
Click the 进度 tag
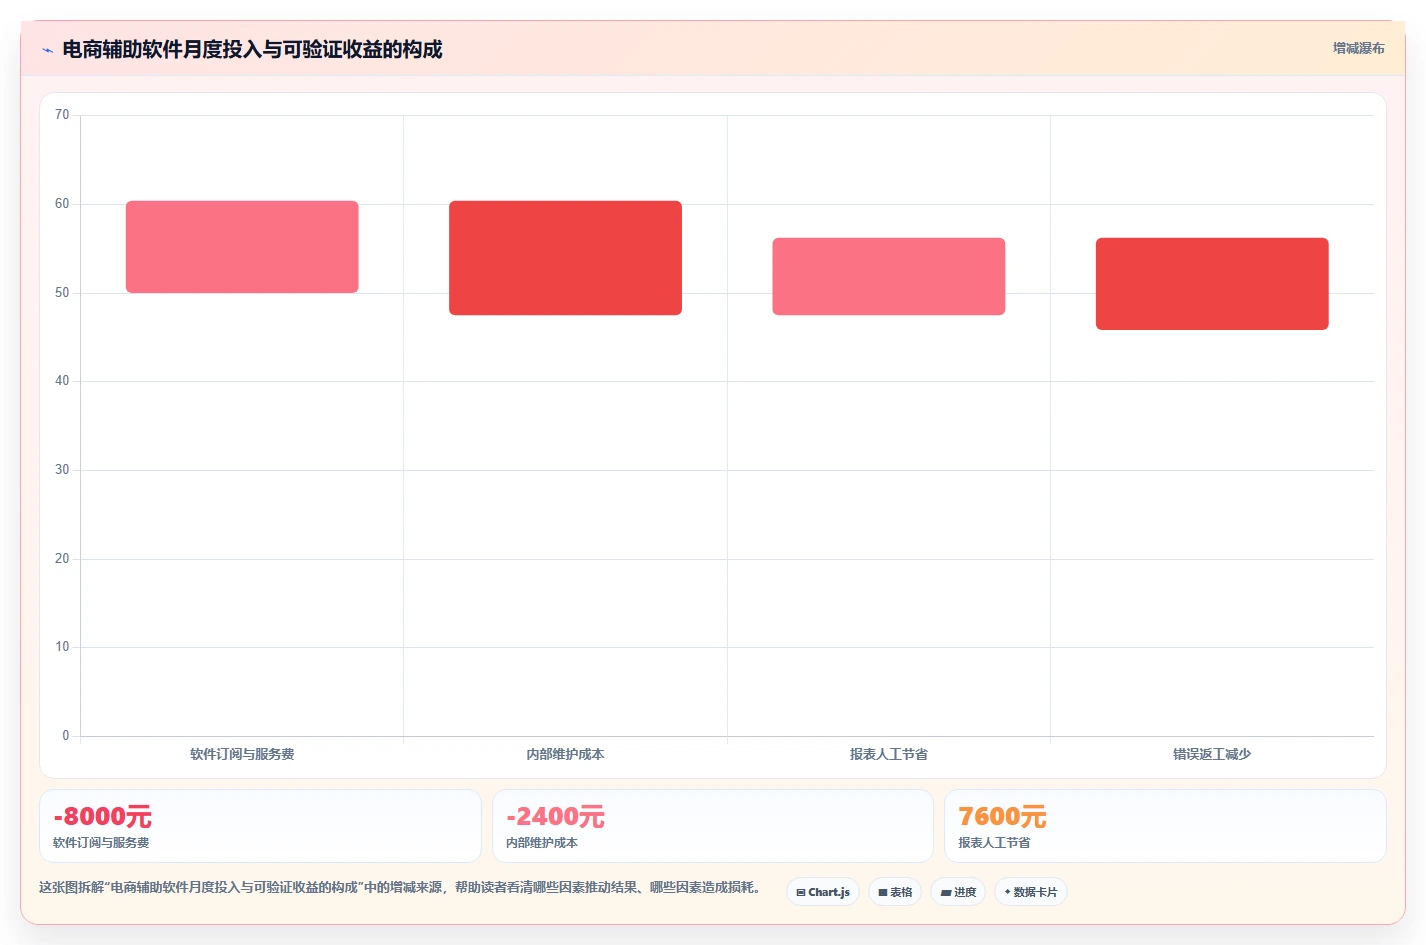tap(958, 892)
